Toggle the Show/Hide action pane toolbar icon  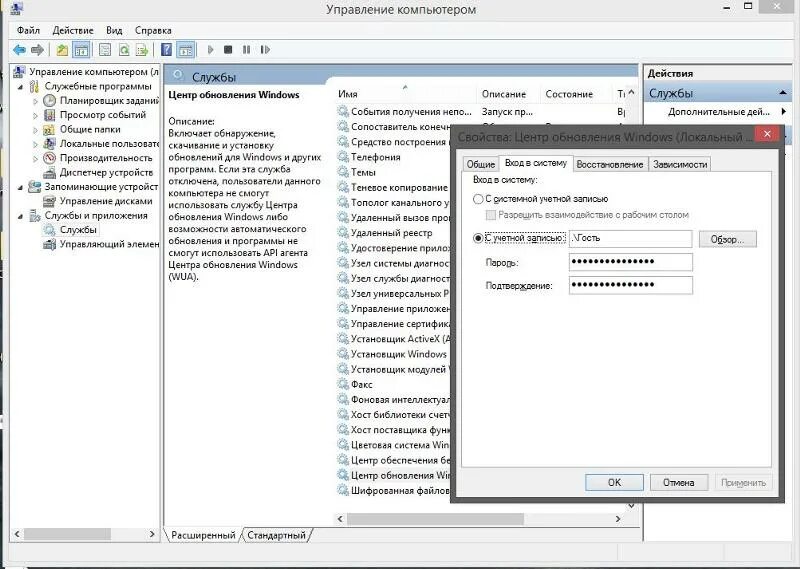186,50
